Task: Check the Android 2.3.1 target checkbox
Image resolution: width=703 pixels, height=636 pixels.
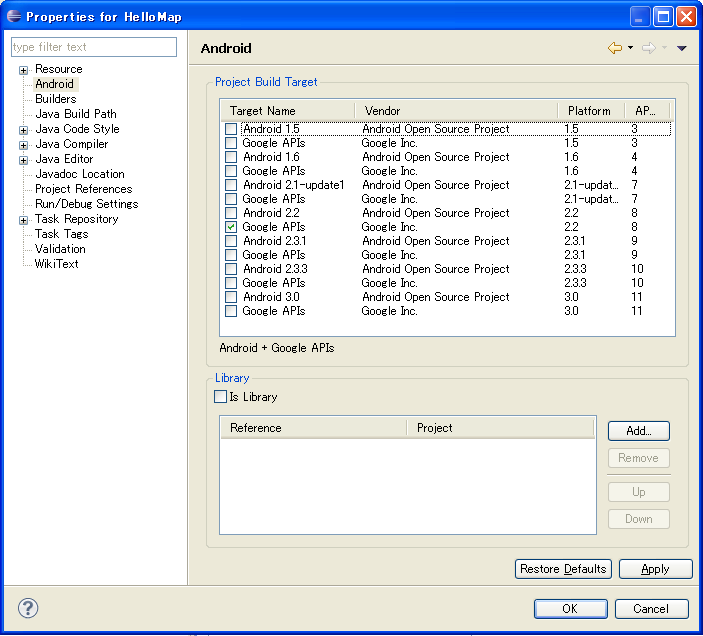Action: (231, 241)
